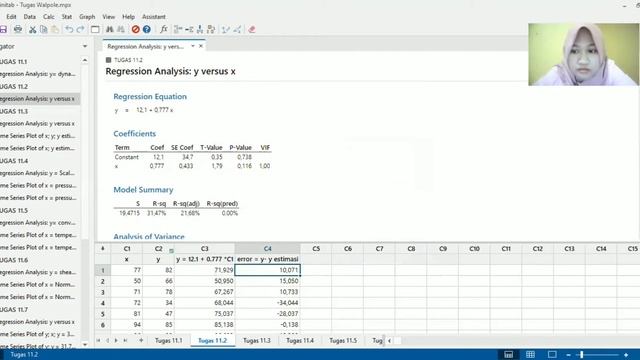Go to last worksheet tab arrow
This screenshot has height=360, width=640.
(125, 340)
